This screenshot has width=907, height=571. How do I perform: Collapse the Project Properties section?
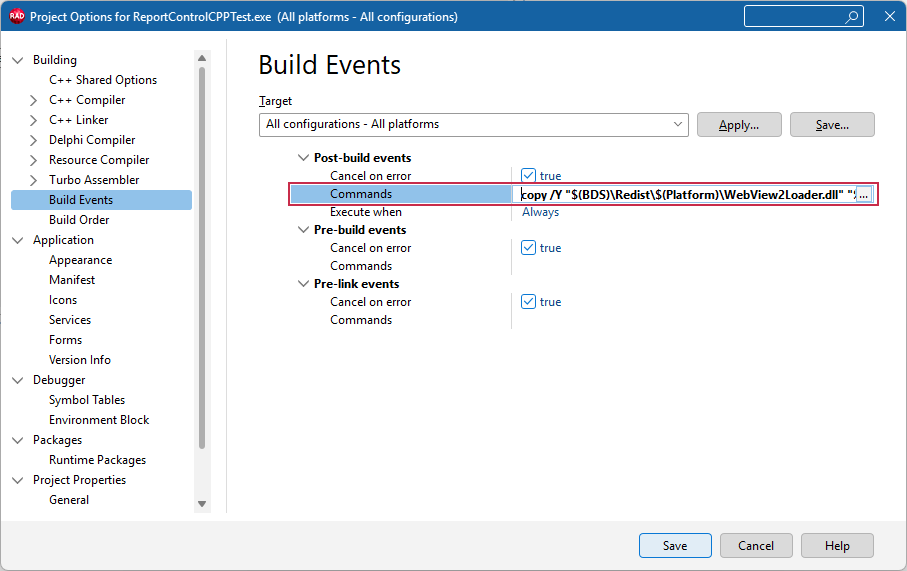click(18, 480)
